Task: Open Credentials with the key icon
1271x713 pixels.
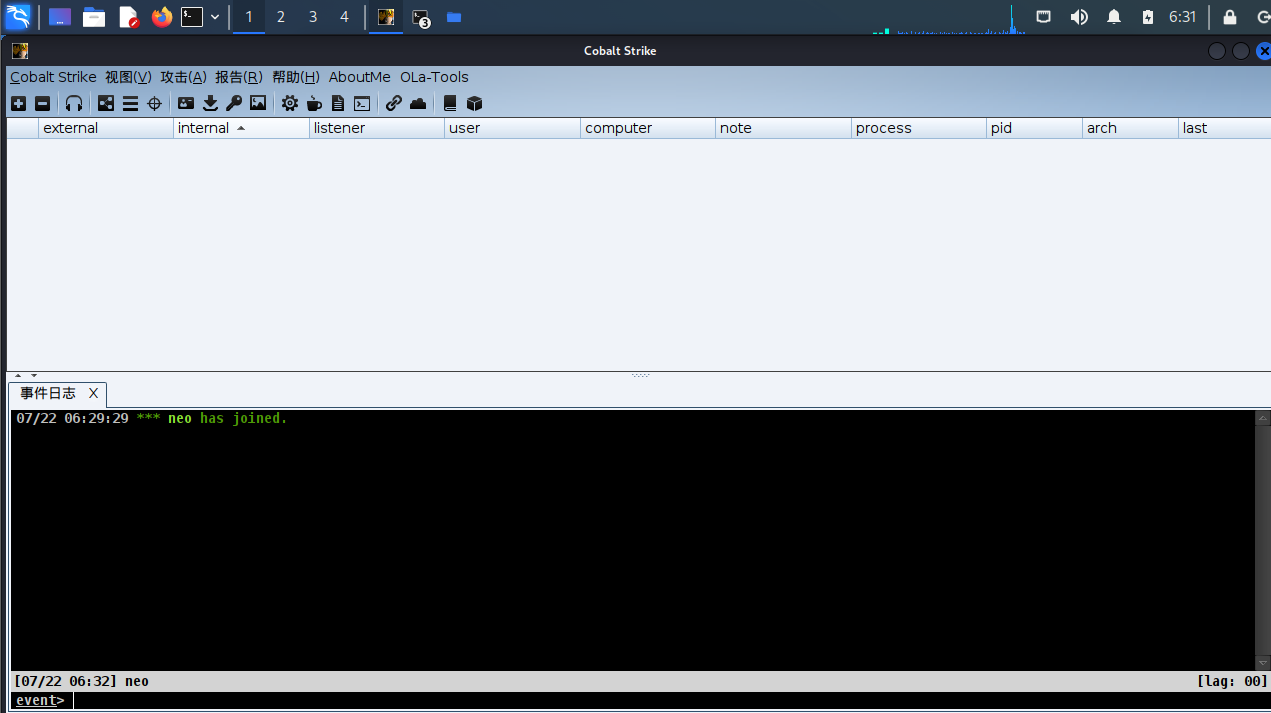Action: [x=234, y=103]
